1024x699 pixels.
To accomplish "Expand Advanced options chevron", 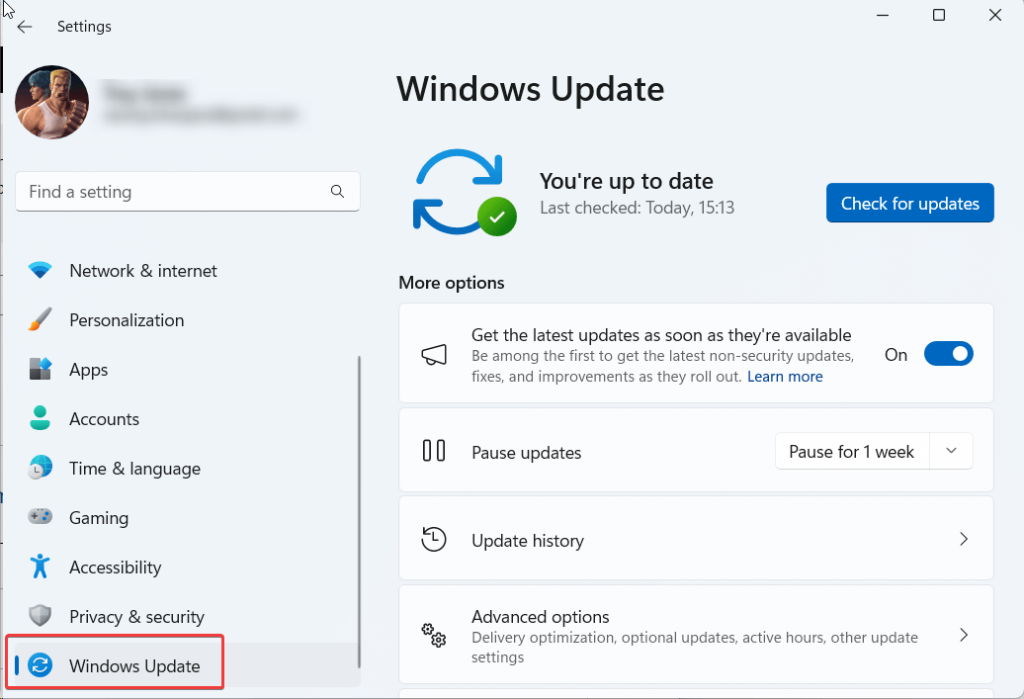I will 963,635.
